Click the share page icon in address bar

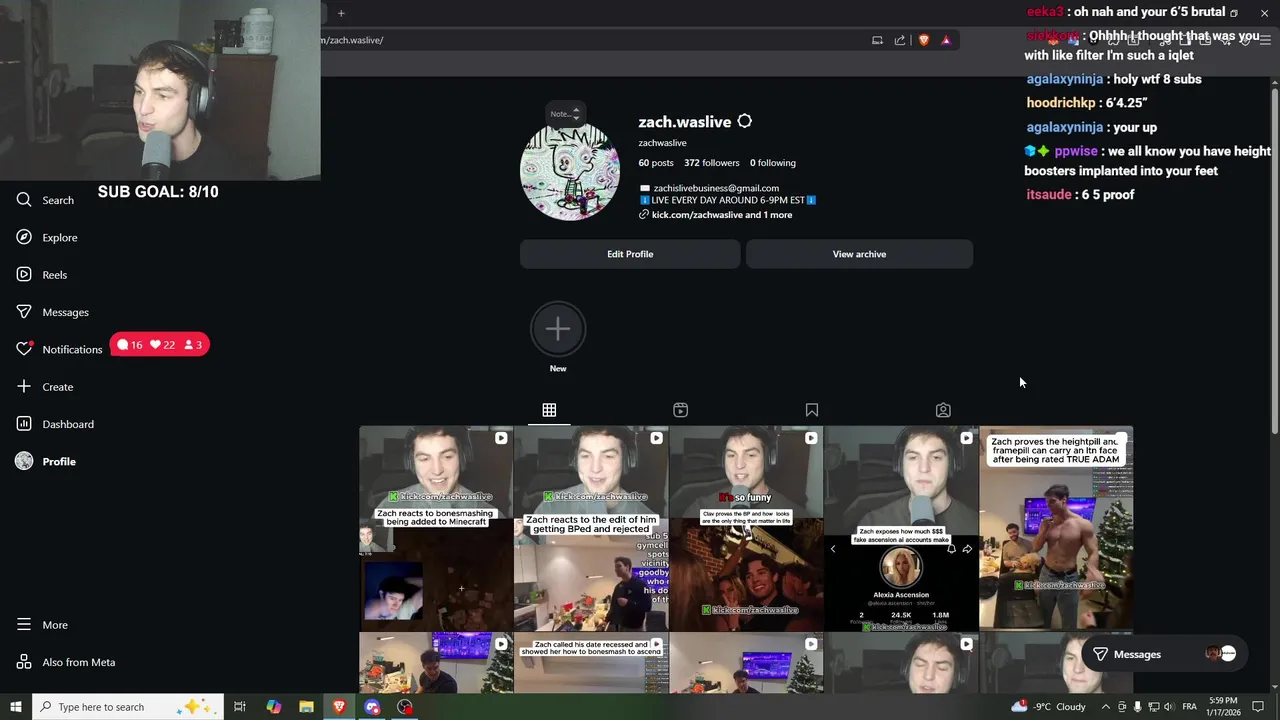coord(900,40)
